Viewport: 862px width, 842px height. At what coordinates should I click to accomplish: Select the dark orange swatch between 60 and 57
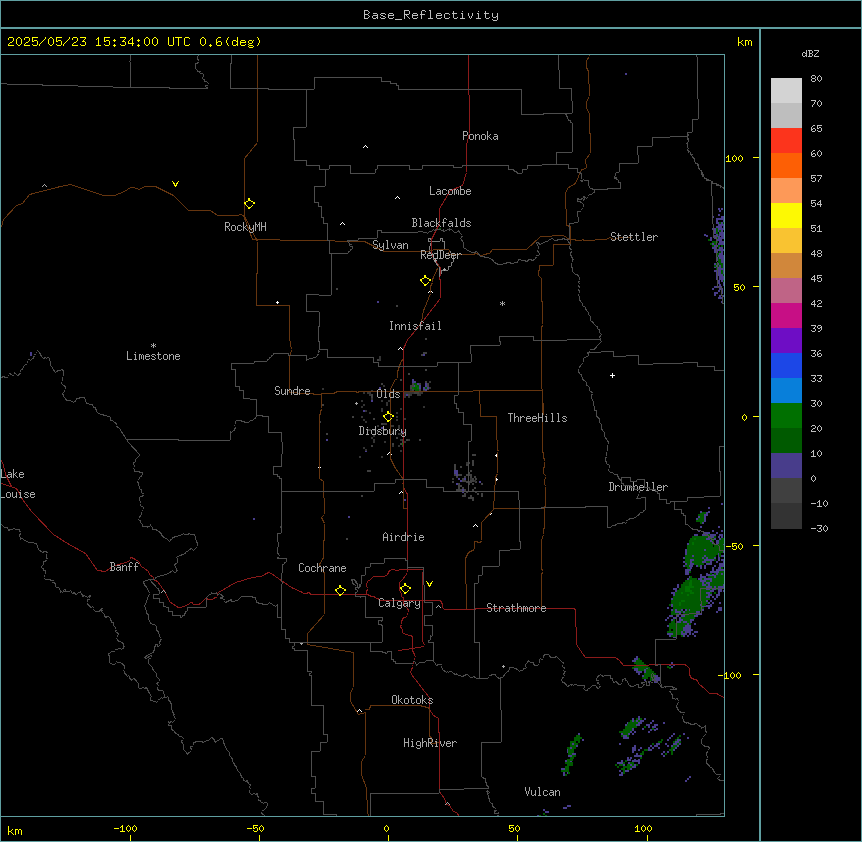786,165
